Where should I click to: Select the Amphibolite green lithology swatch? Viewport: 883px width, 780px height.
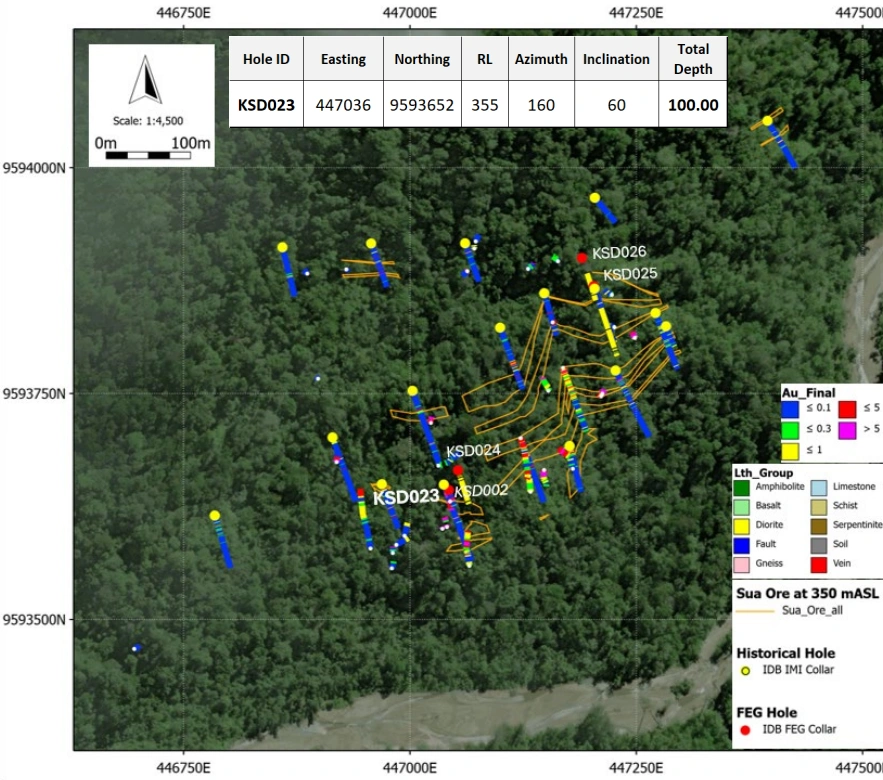point(741,487)
